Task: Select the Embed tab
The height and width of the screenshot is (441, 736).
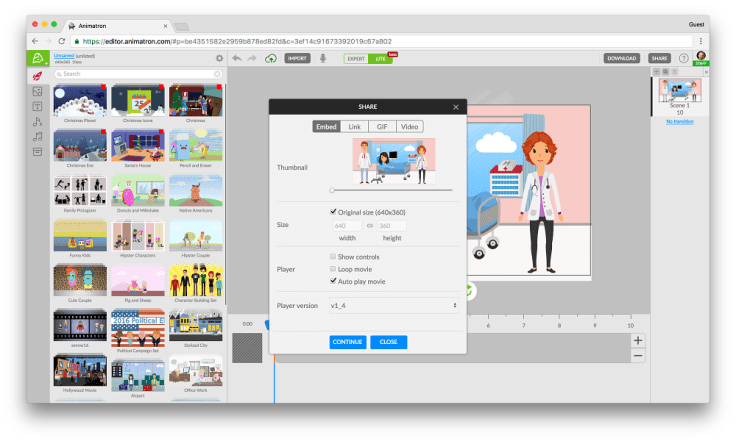Action: pos(326,127)
